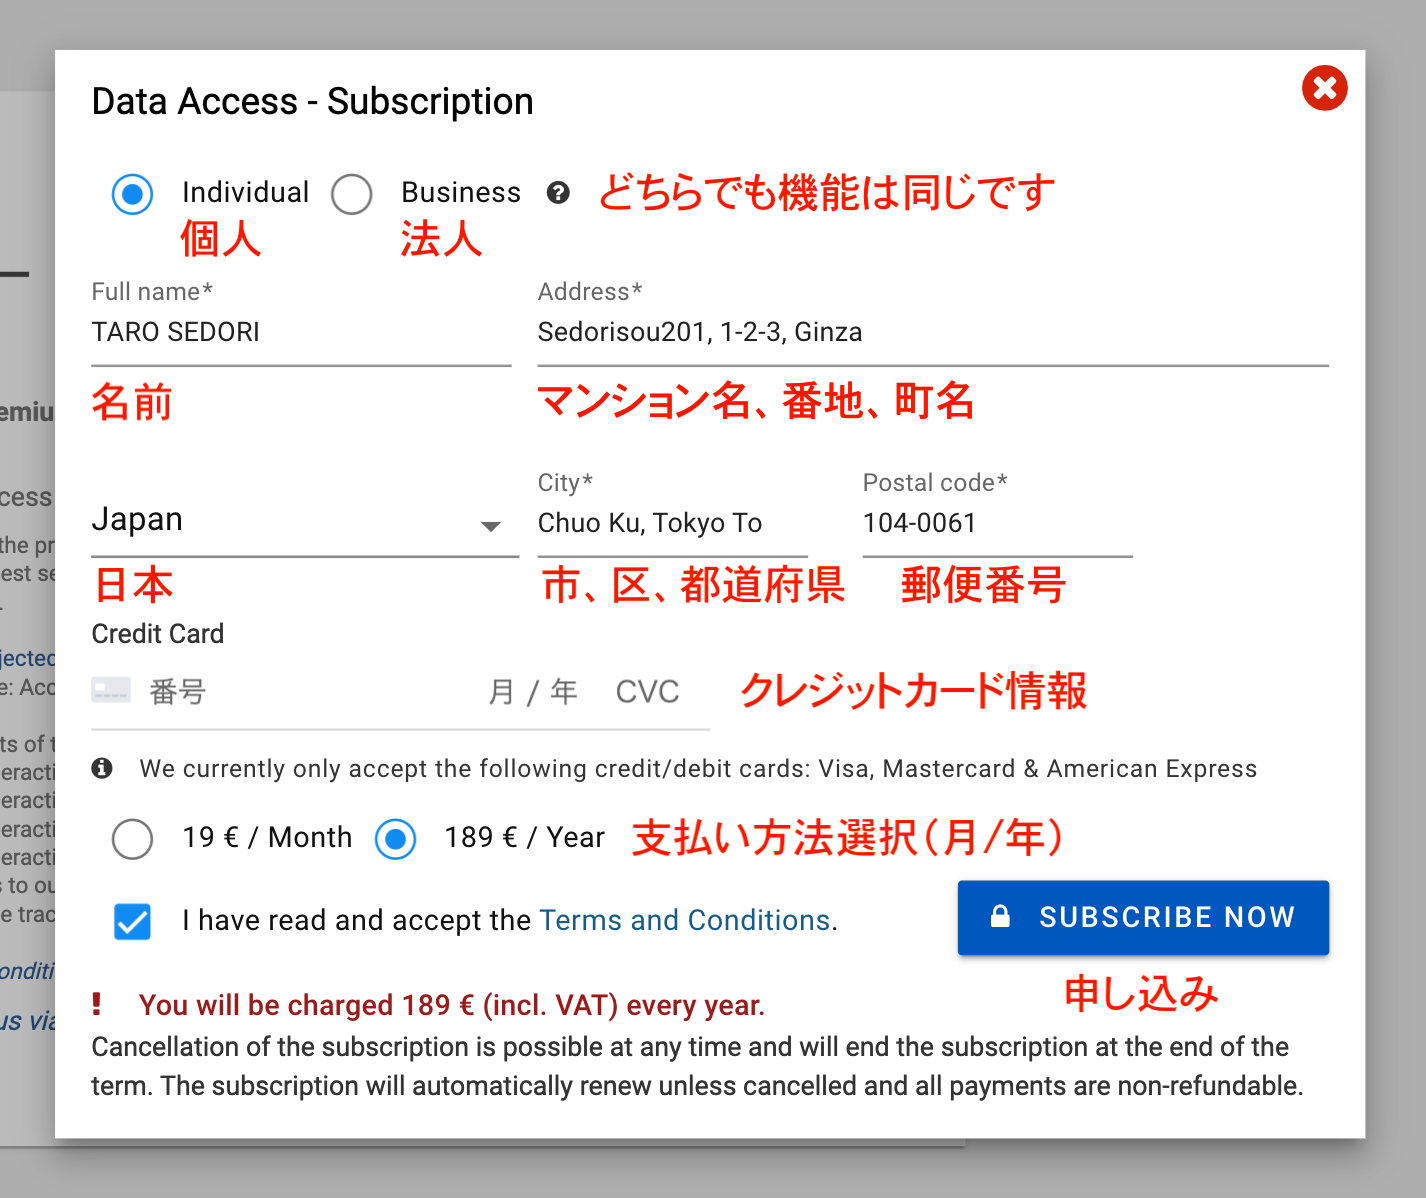1426x1198 pixels.
Task: Select the Individual radio button
Action: click(x=132, y=194)
